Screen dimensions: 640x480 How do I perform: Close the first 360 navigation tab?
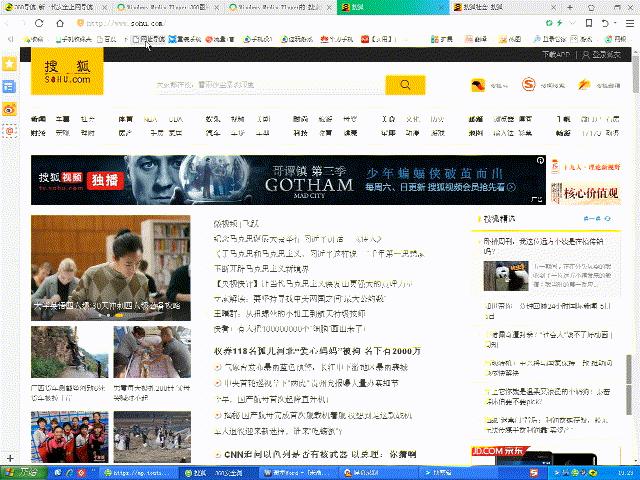point(104,7)
